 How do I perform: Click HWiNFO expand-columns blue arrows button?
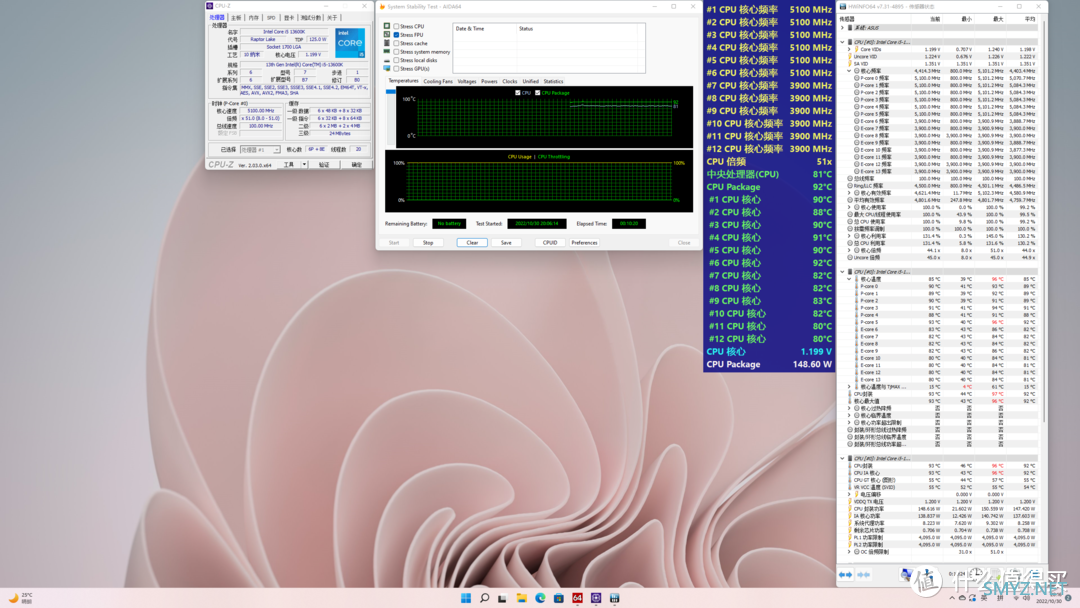click(846, 574)
